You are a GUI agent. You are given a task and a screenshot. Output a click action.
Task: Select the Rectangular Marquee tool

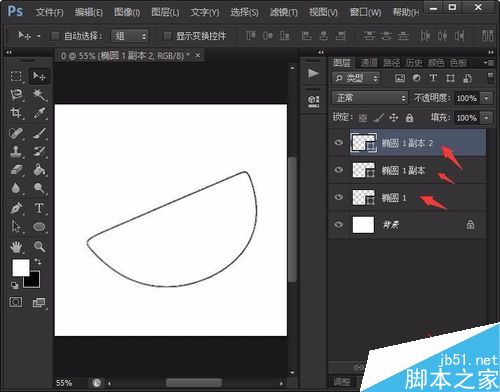(16, 76)
